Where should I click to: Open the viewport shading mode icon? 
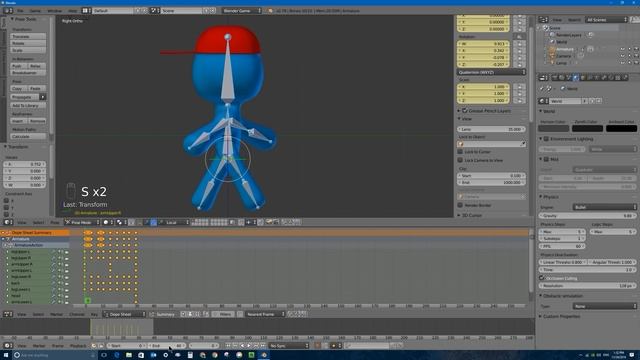pos(108,222)
